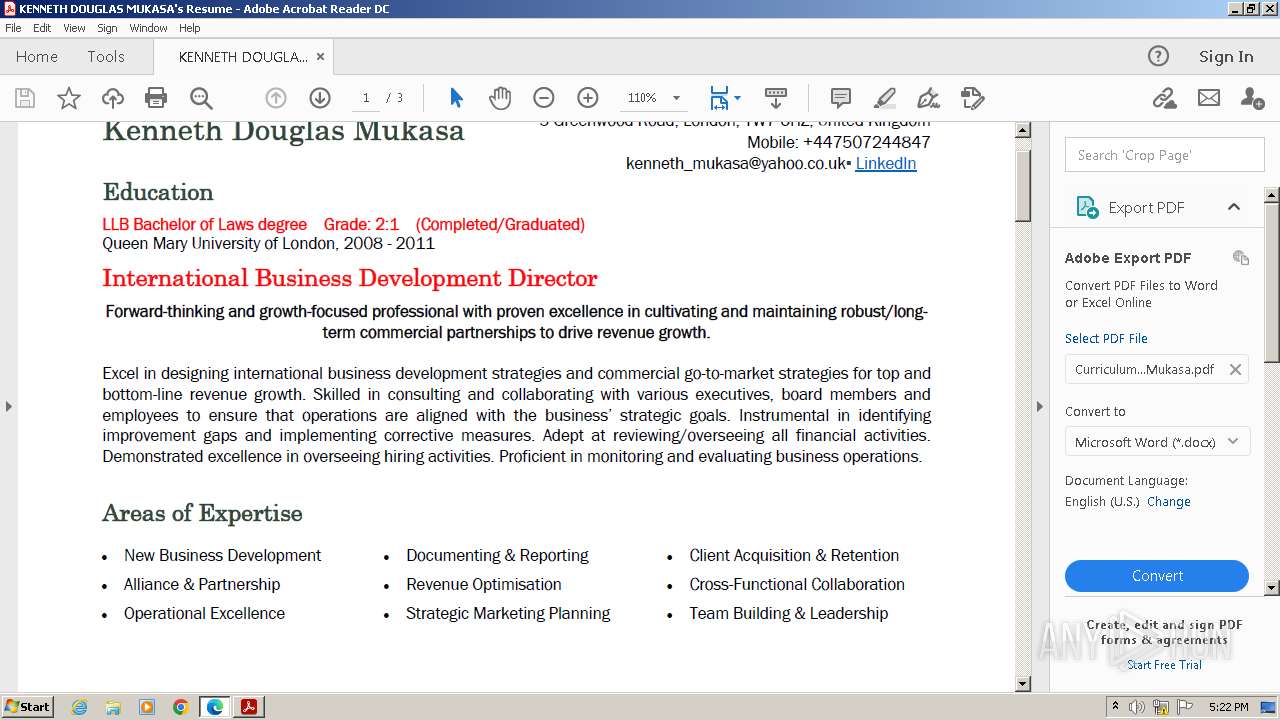Print the document with printer icon
The image size is (1280, 720).
(156, 98)
